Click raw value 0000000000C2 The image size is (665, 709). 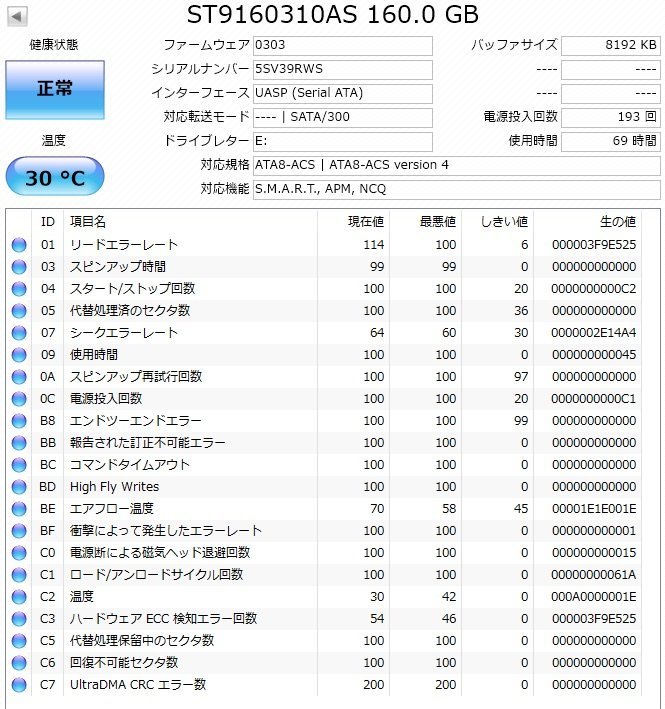coord(594,288)
